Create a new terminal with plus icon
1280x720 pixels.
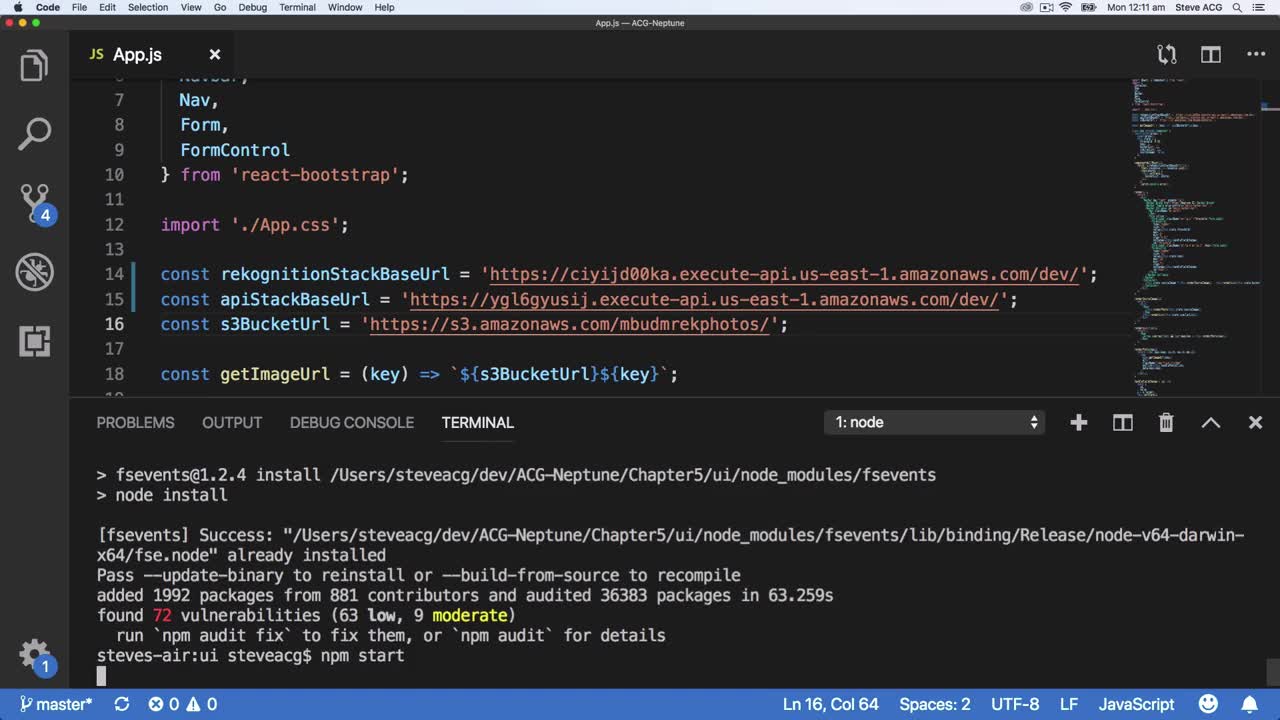pyautogui.click(x=1078, y=423)
